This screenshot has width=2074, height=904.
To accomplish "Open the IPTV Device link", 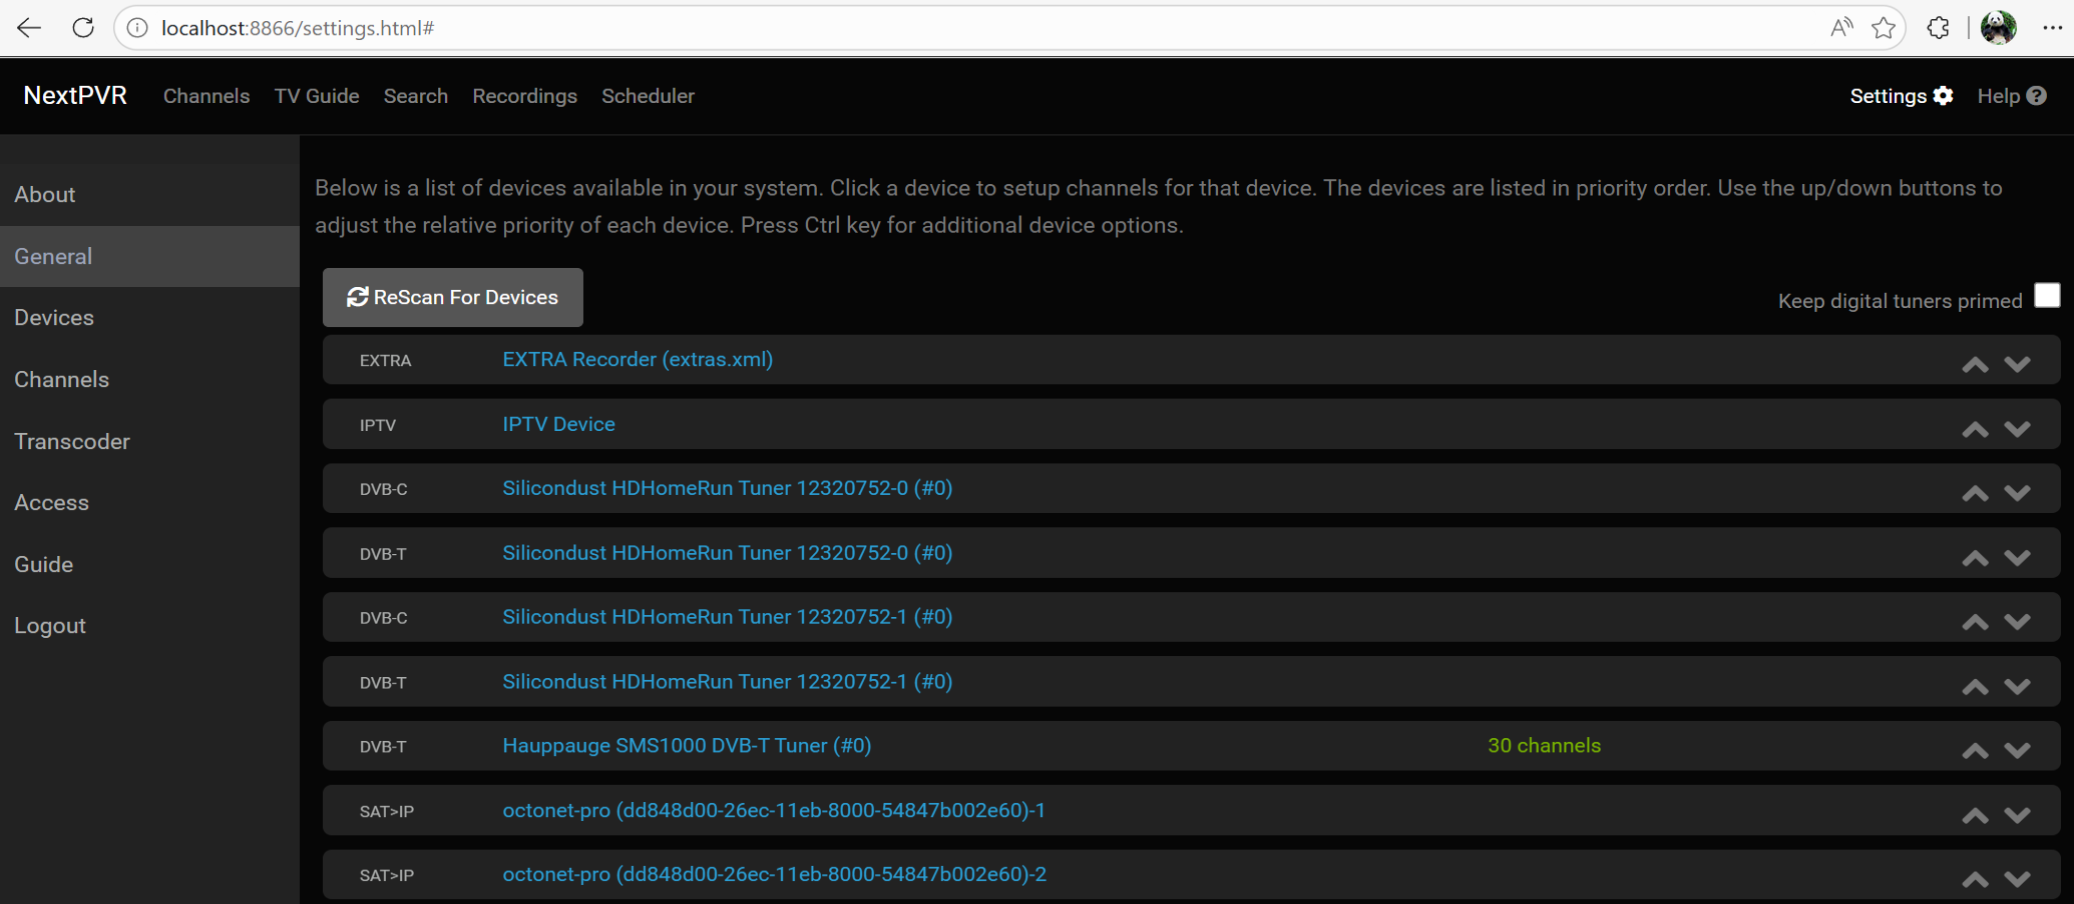I will pos(558,424).
